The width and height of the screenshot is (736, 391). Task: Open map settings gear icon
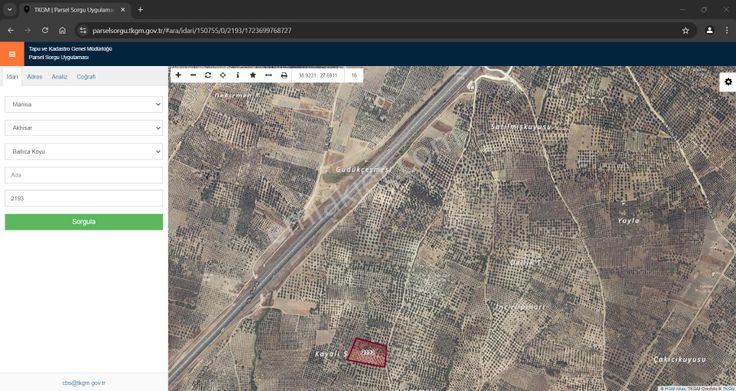(728, 82)
